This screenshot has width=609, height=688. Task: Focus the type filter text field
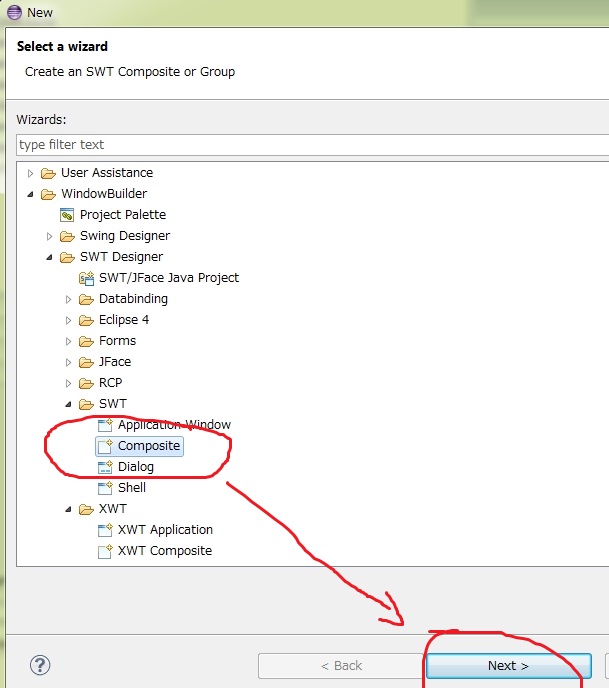tap(310, 145)
